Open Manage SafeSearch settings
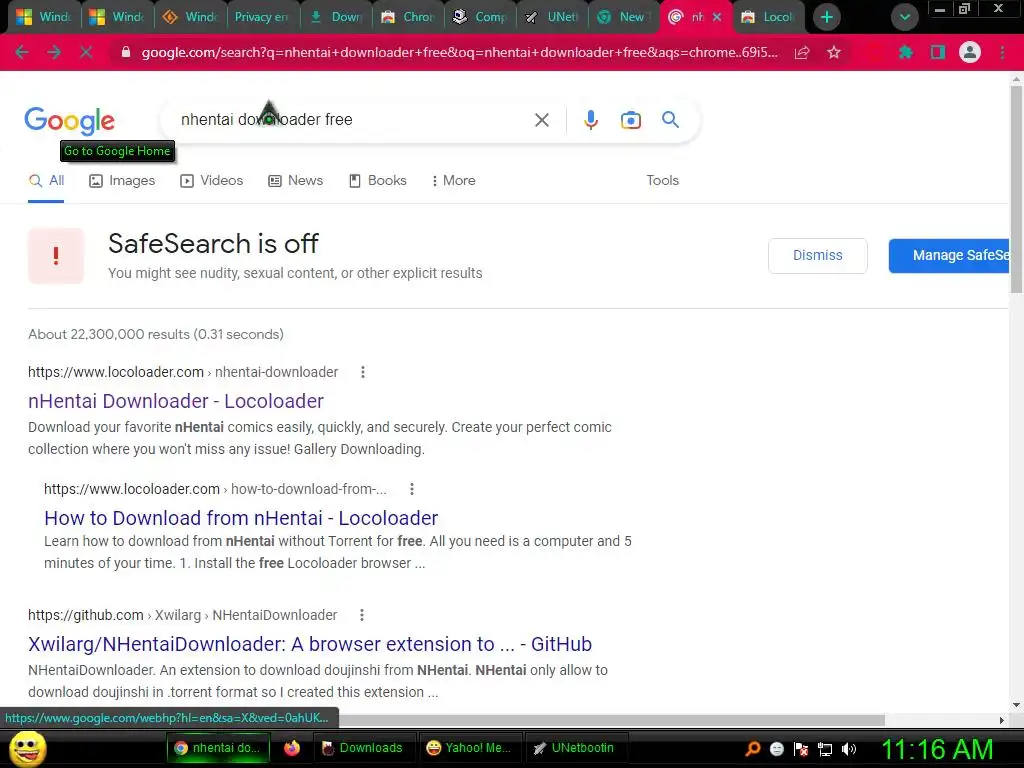The height and width of the screenshot is (768, 1024). tap(949, 255)
